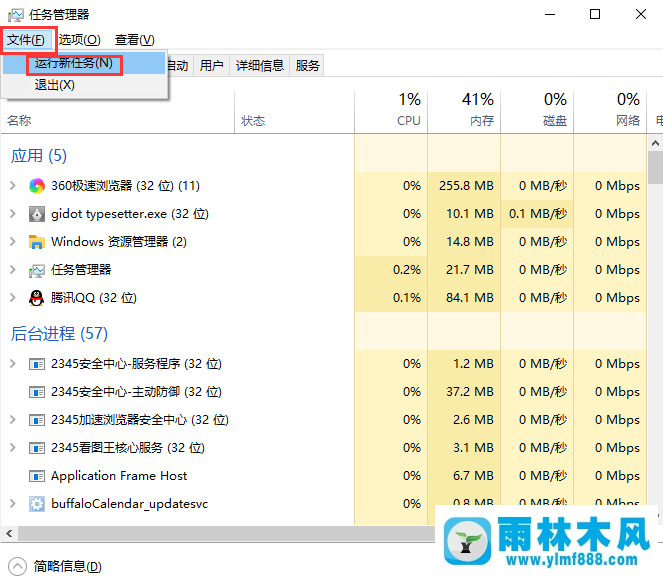Click the 84.1 MB memory value
Screen dimensions: 663x585
click(470, 298)
